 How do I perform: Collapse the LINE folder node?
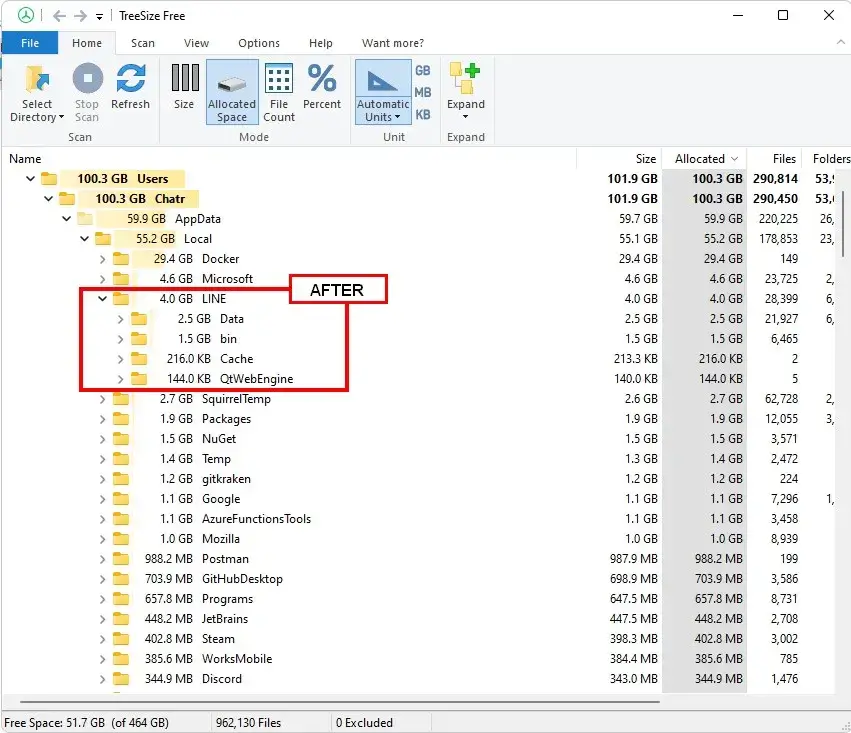click(102, 298)
